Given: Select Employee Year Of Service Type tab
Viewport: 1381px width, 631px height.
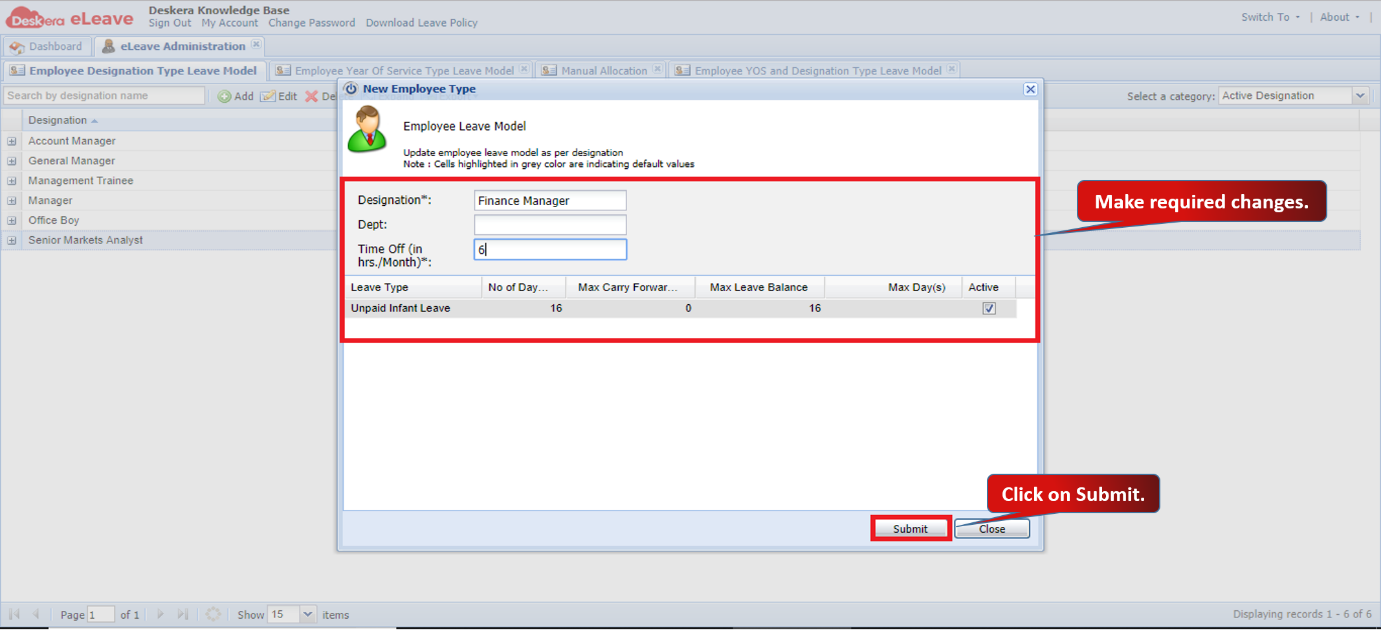Looking at the screenshot, I should (400, 71).
